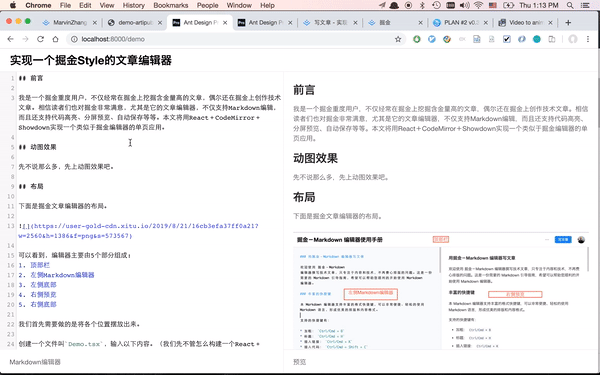Open the Chrome profile avatar
Viewport: 600px width, 375px height.
click(x=572, y=39)
